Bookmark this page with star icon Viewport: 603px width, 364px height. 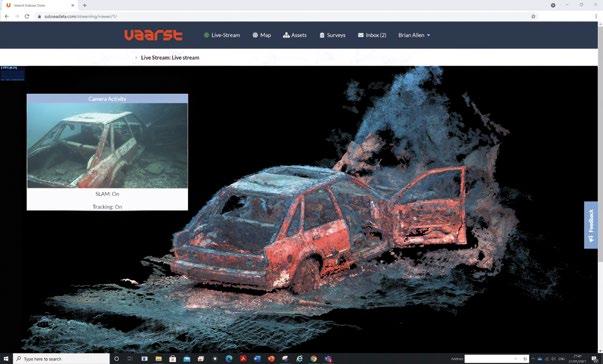coord(533,17)
